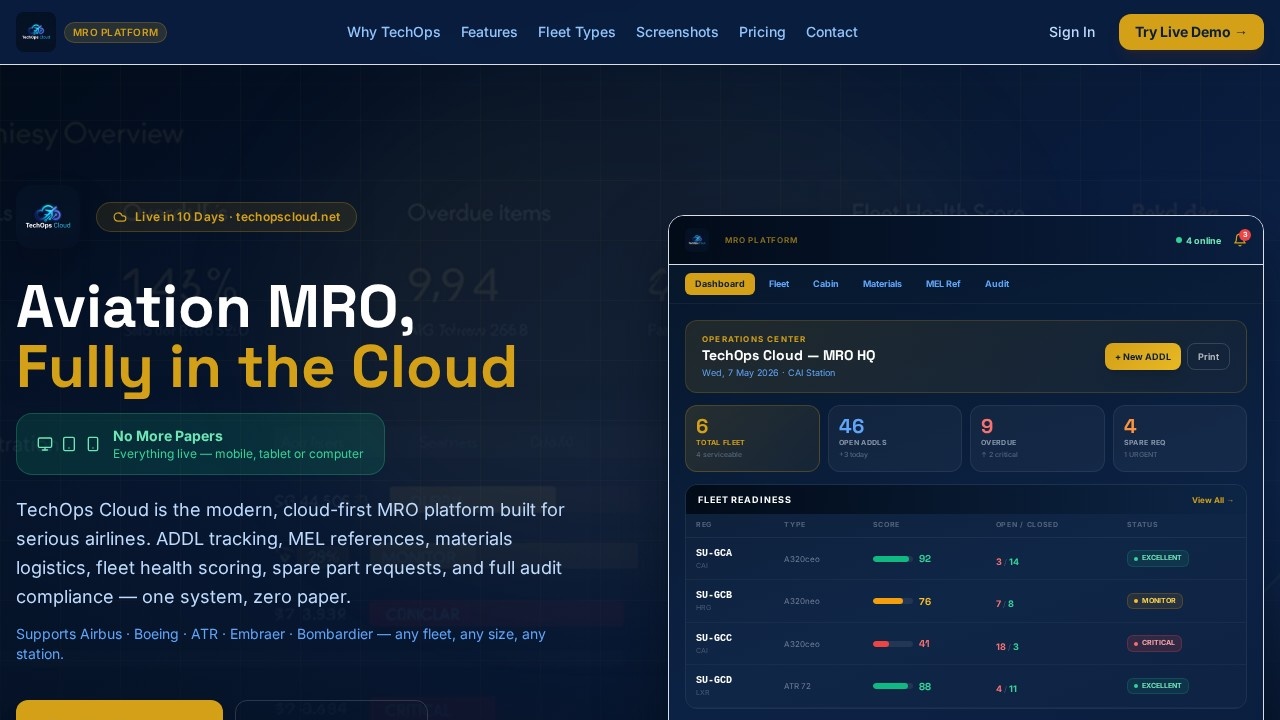This screenshot has height=720, width=1280.
Task: Click the Spare Req stat card
Action: click(x=1180, y=438)
